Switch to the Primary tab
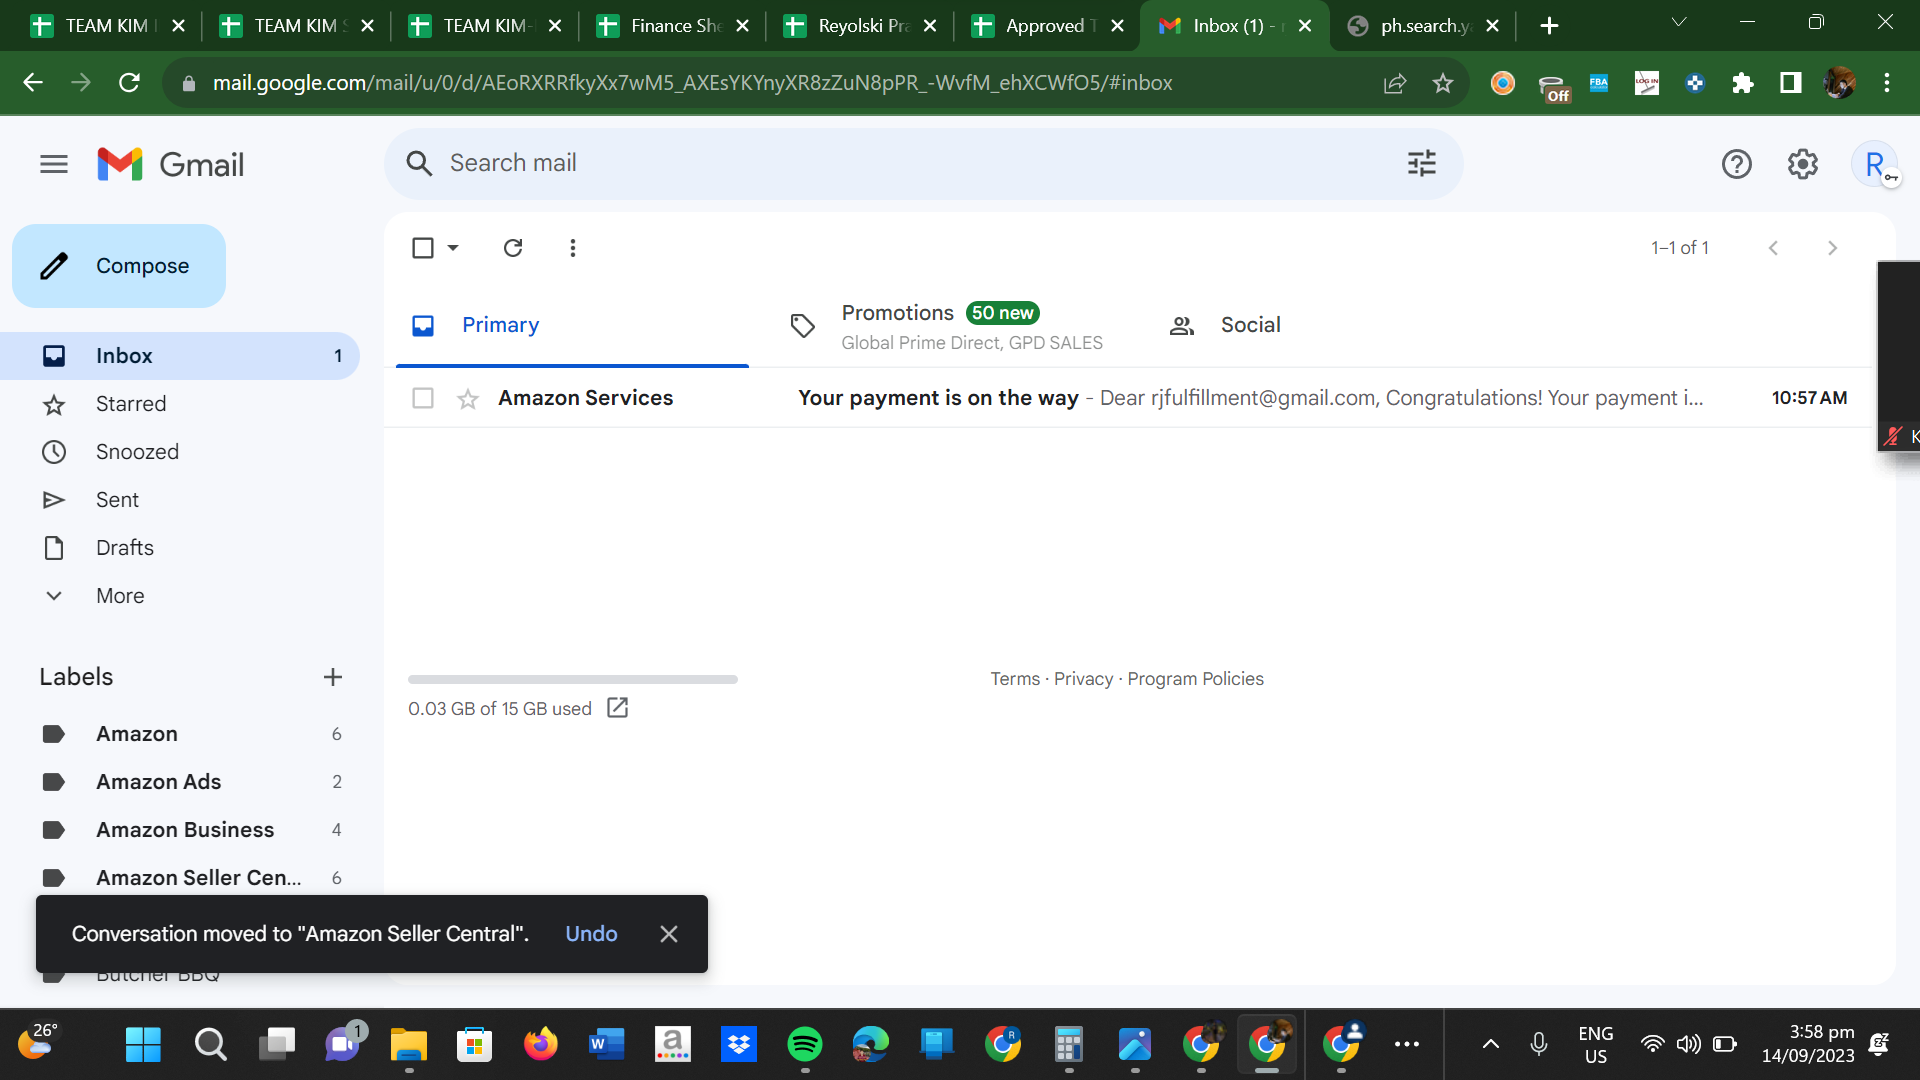The image size is (1920, 1080). (x=572, y=326)
